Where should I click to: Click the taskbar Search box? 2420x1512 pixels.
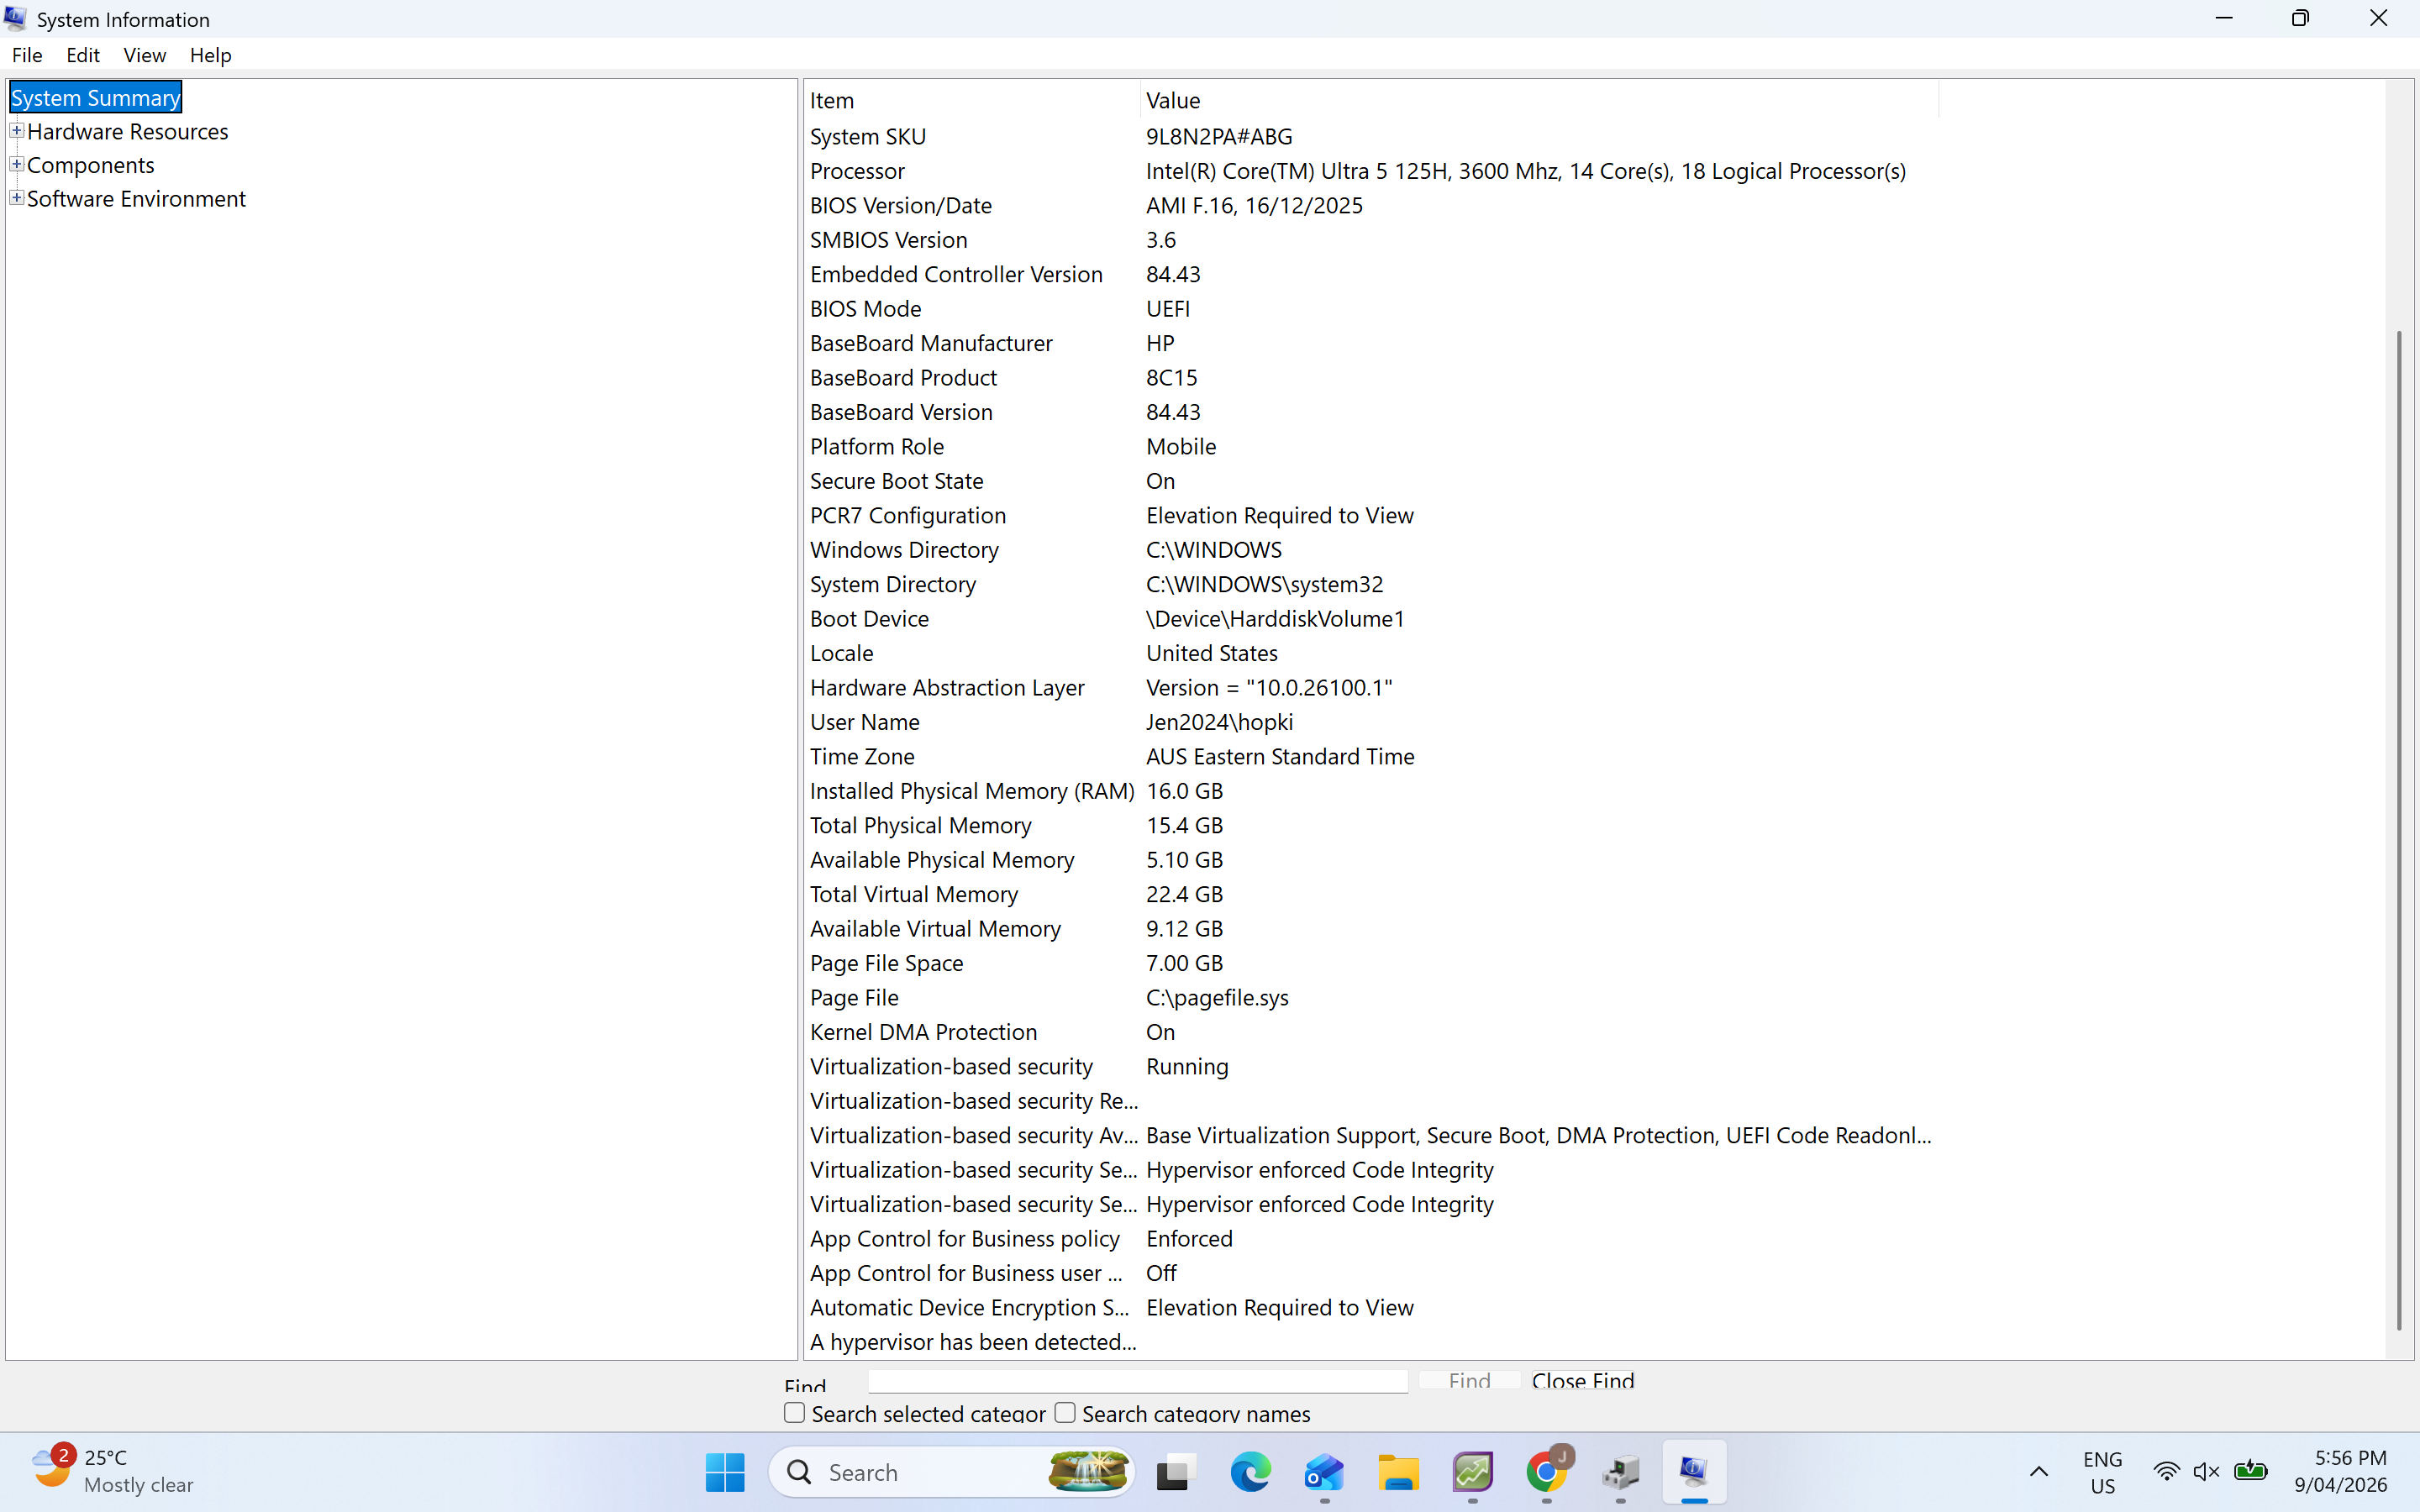(952, 1472)
